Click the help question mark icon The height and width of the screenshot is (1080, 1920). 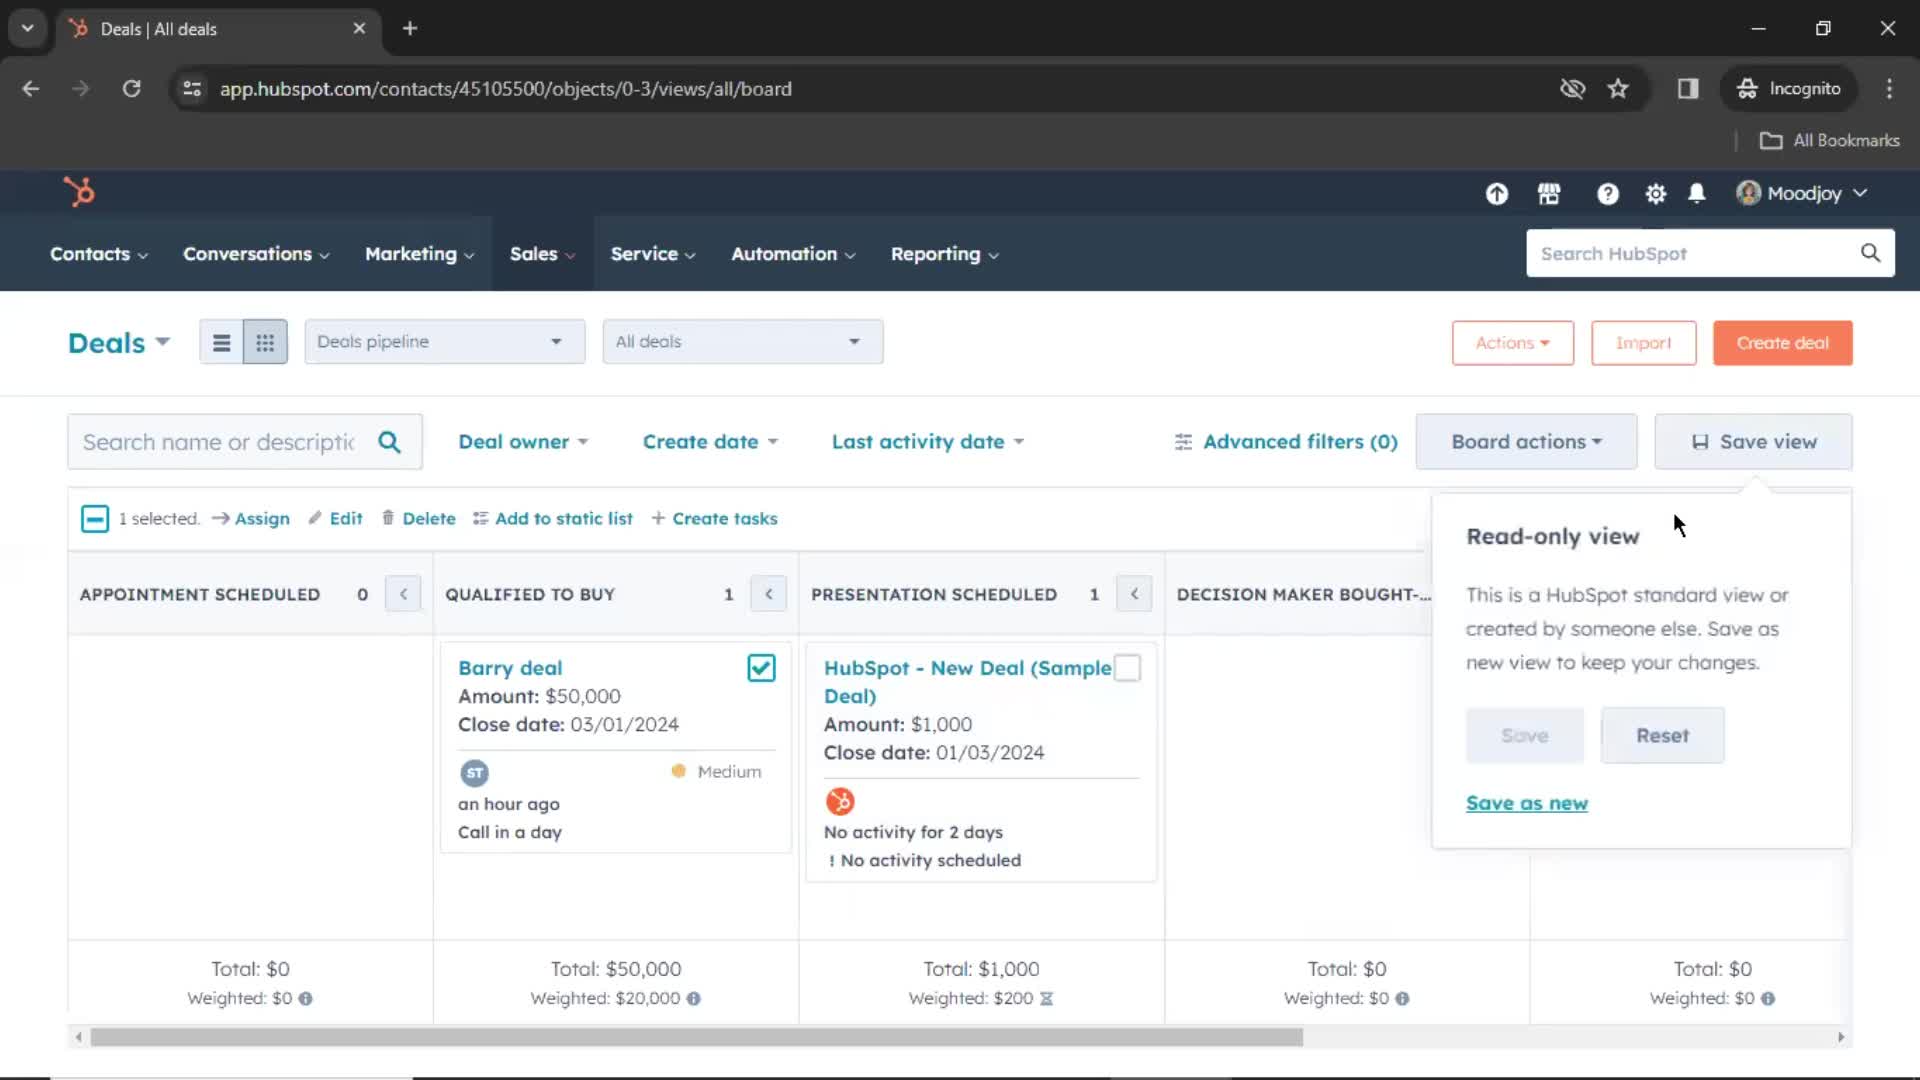pos(1607,194)
